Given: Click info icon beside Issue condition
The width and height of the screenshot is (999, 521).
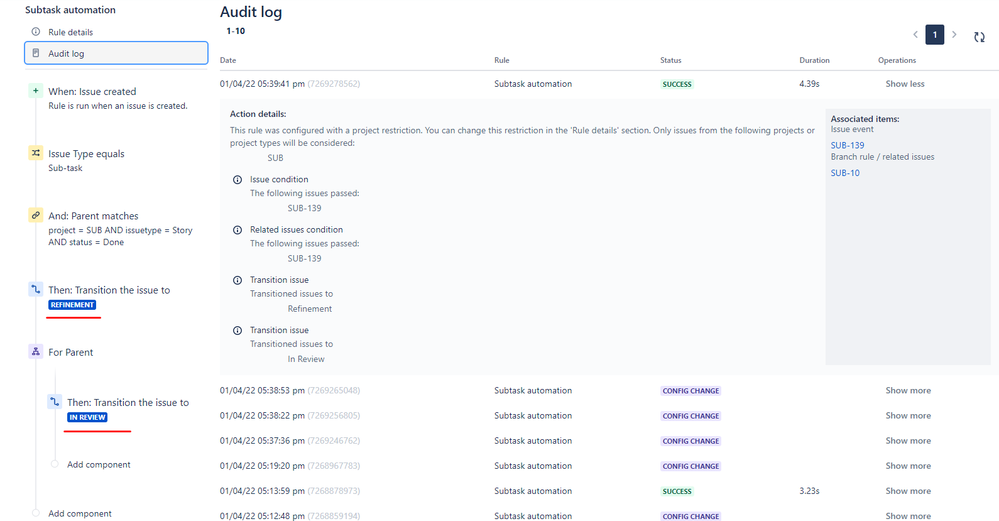Looking at the screenshot, I should pyautogui.click(x=238, y=180).
